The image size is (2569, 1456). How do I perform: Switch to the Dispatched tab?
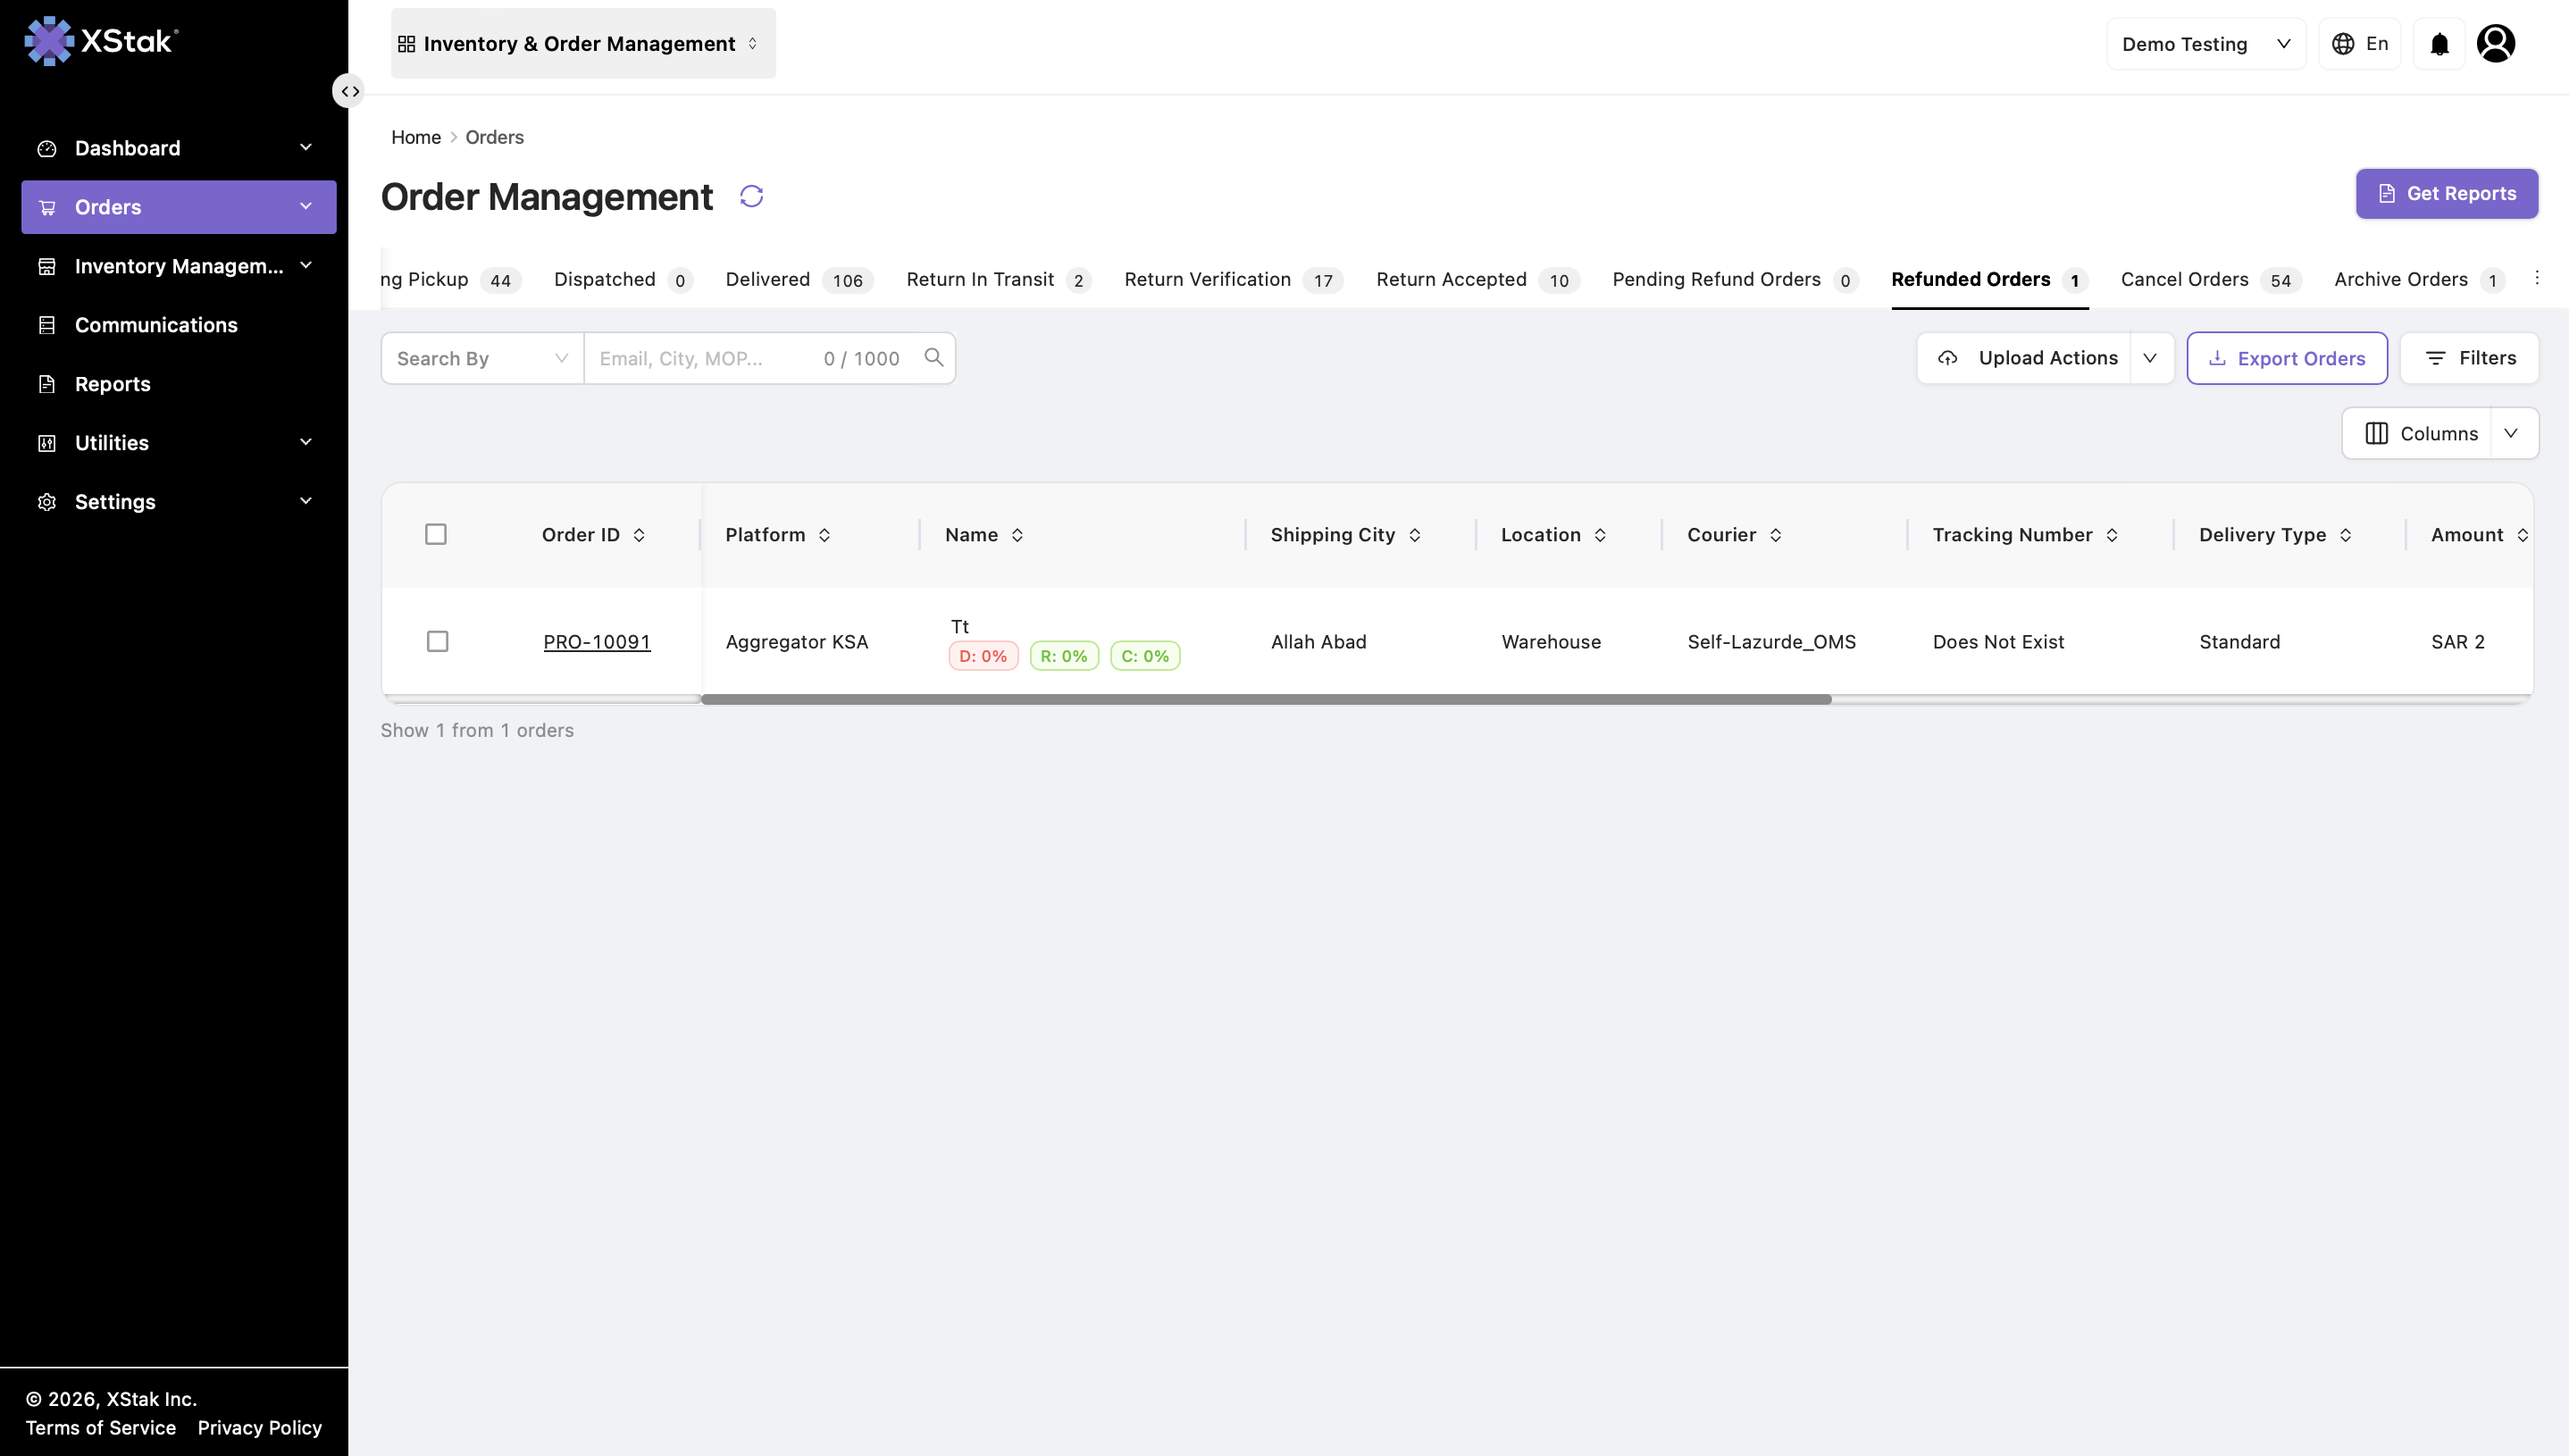point(623,279)
